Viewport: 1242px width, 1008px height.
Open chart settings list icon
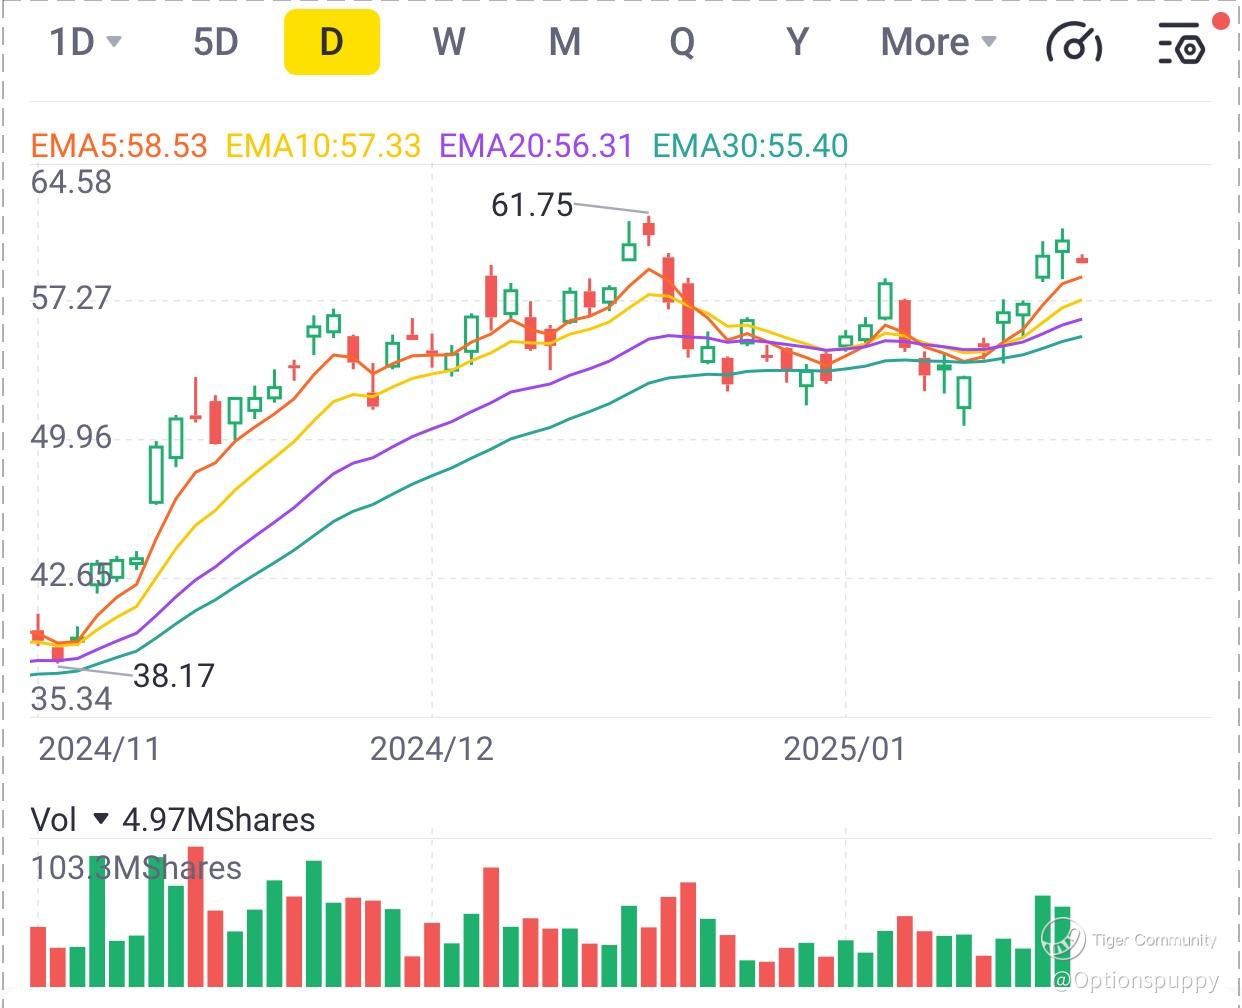(1181, 44)
